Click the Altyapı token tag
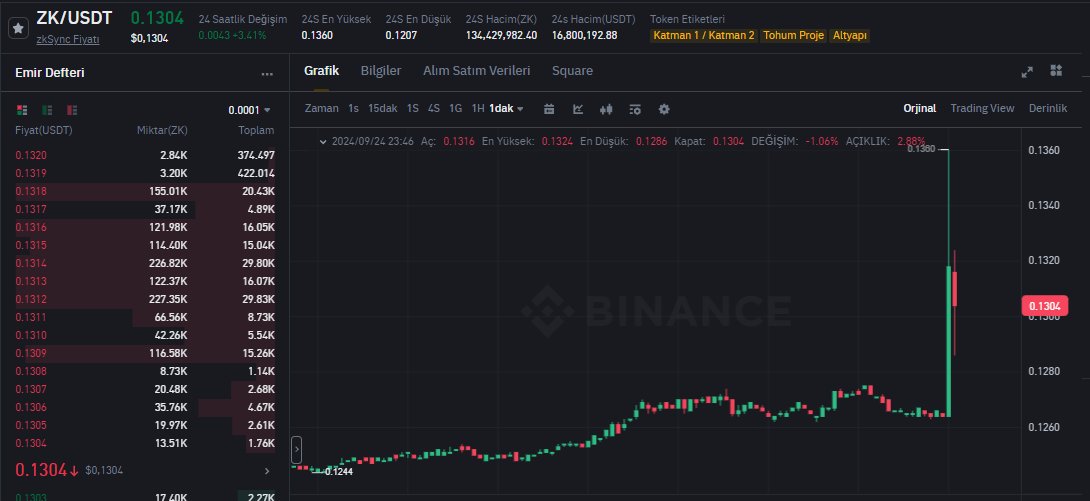Image resolution: width=1090 pixels, height=501 pixels. point(849,35)
